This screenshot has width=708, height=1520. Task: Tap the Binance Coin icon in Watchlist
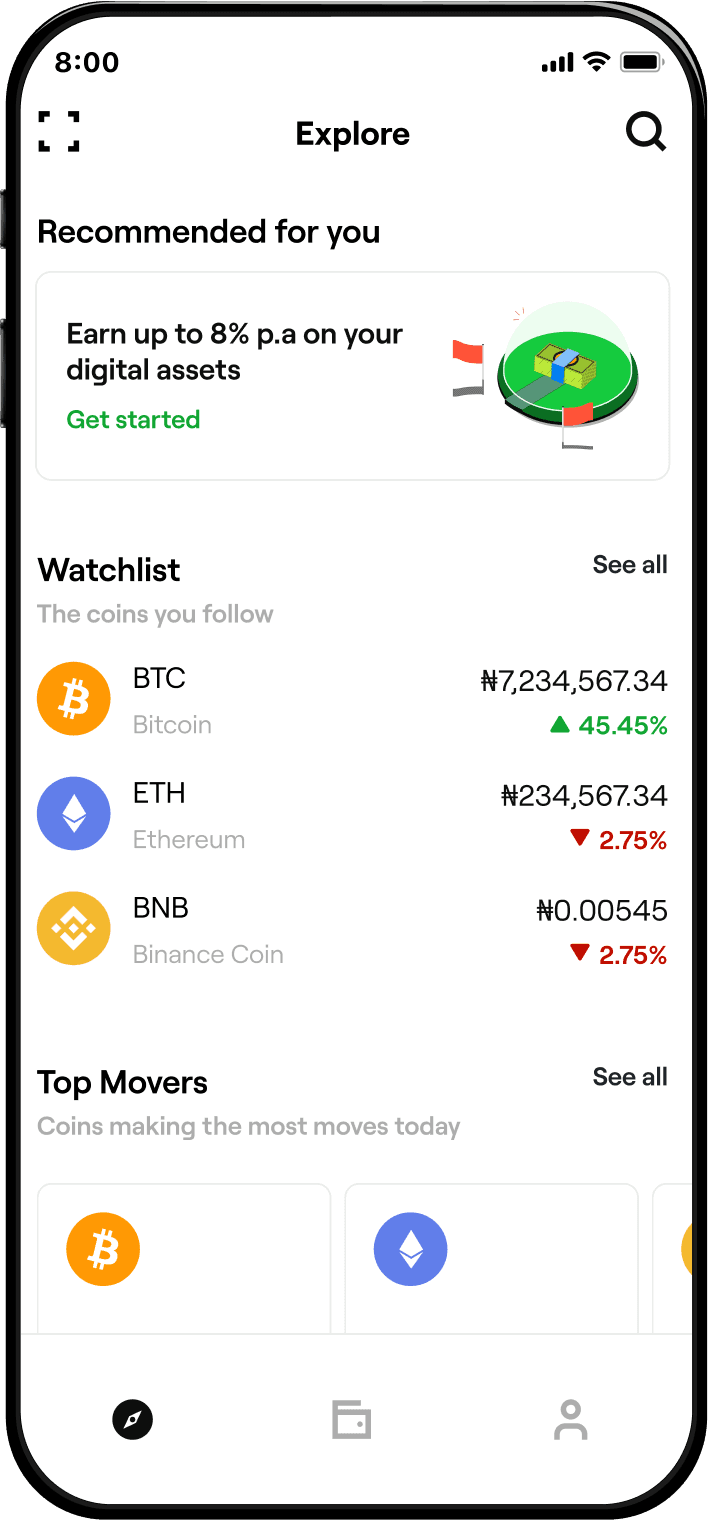coord(73,929)
